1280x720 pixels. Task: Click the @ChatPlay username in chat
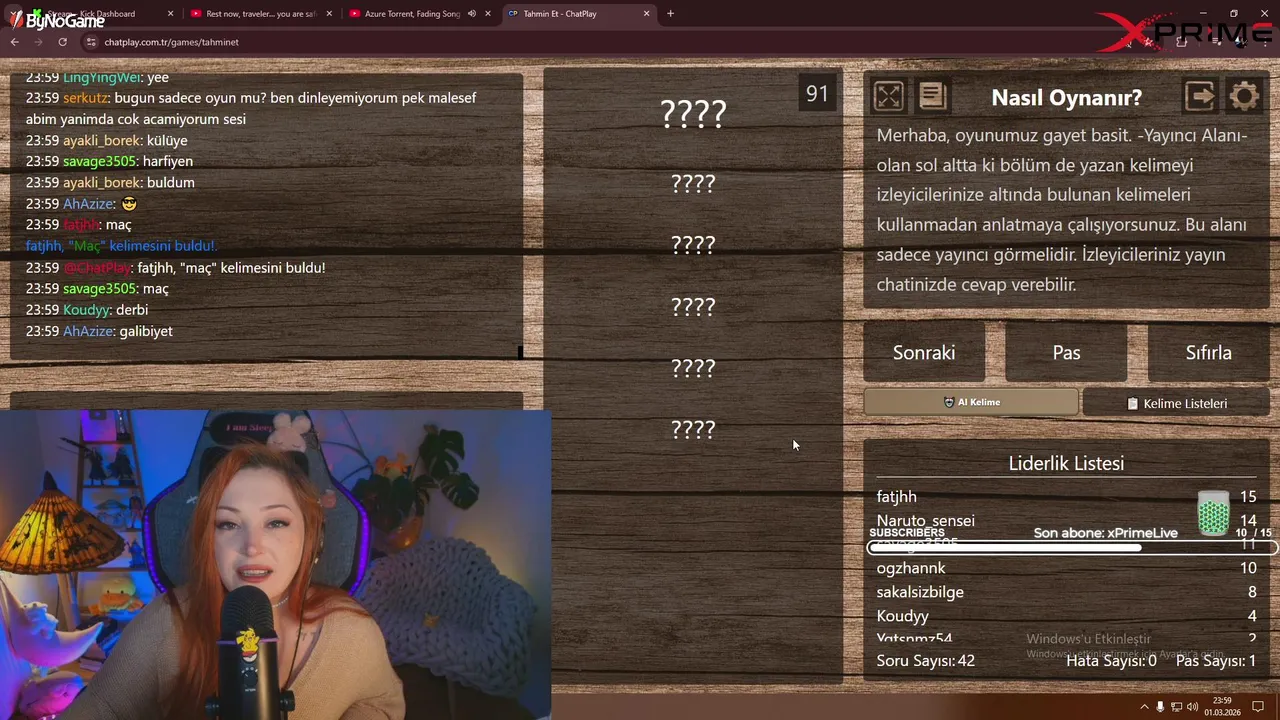point(97,268)
